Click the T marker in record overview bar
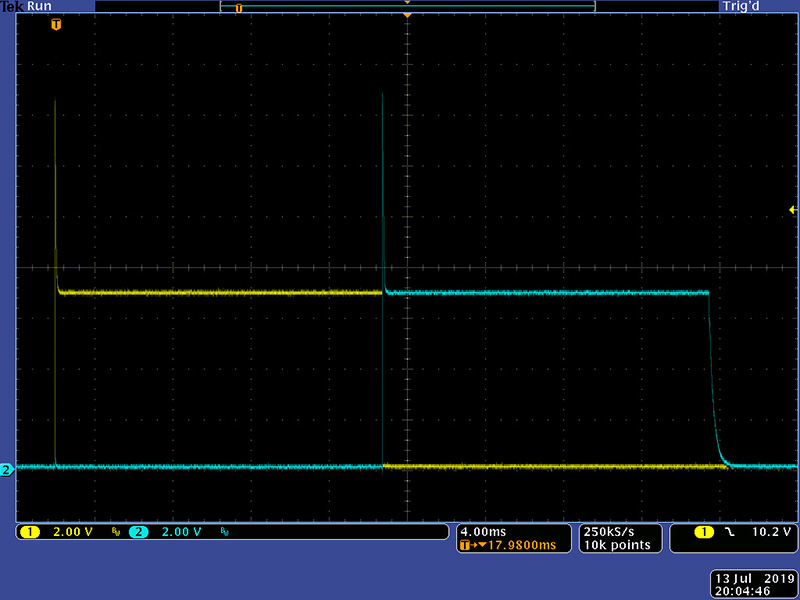Screen dimensions: 800x600 coord(238,8)
